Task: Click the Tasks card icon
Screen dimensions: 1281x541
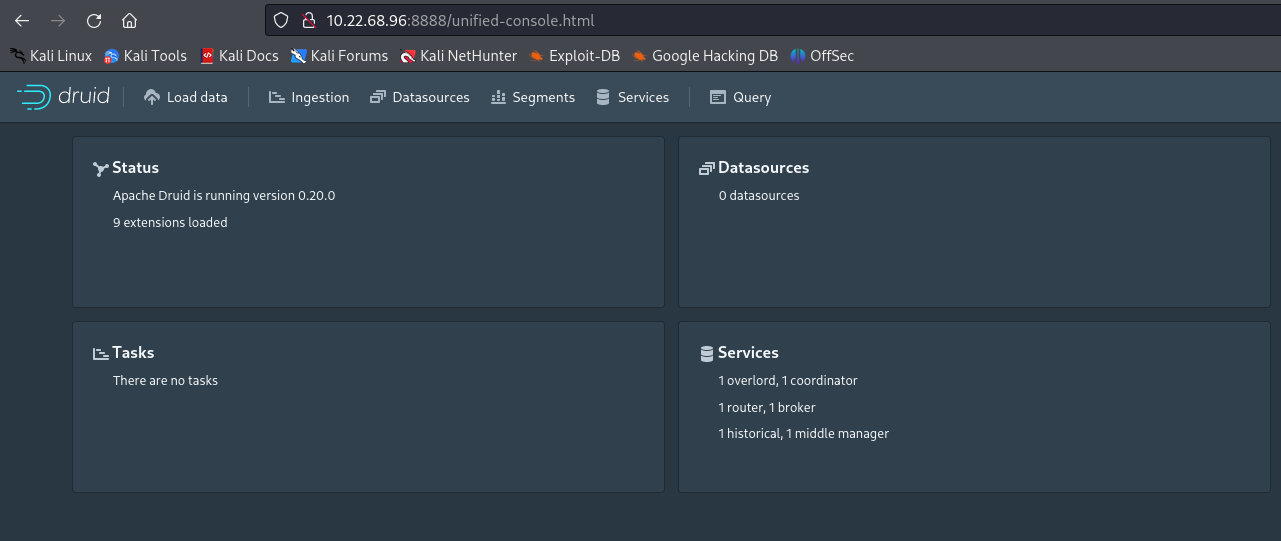Action: pyautogui.click(x=100, y=354)
